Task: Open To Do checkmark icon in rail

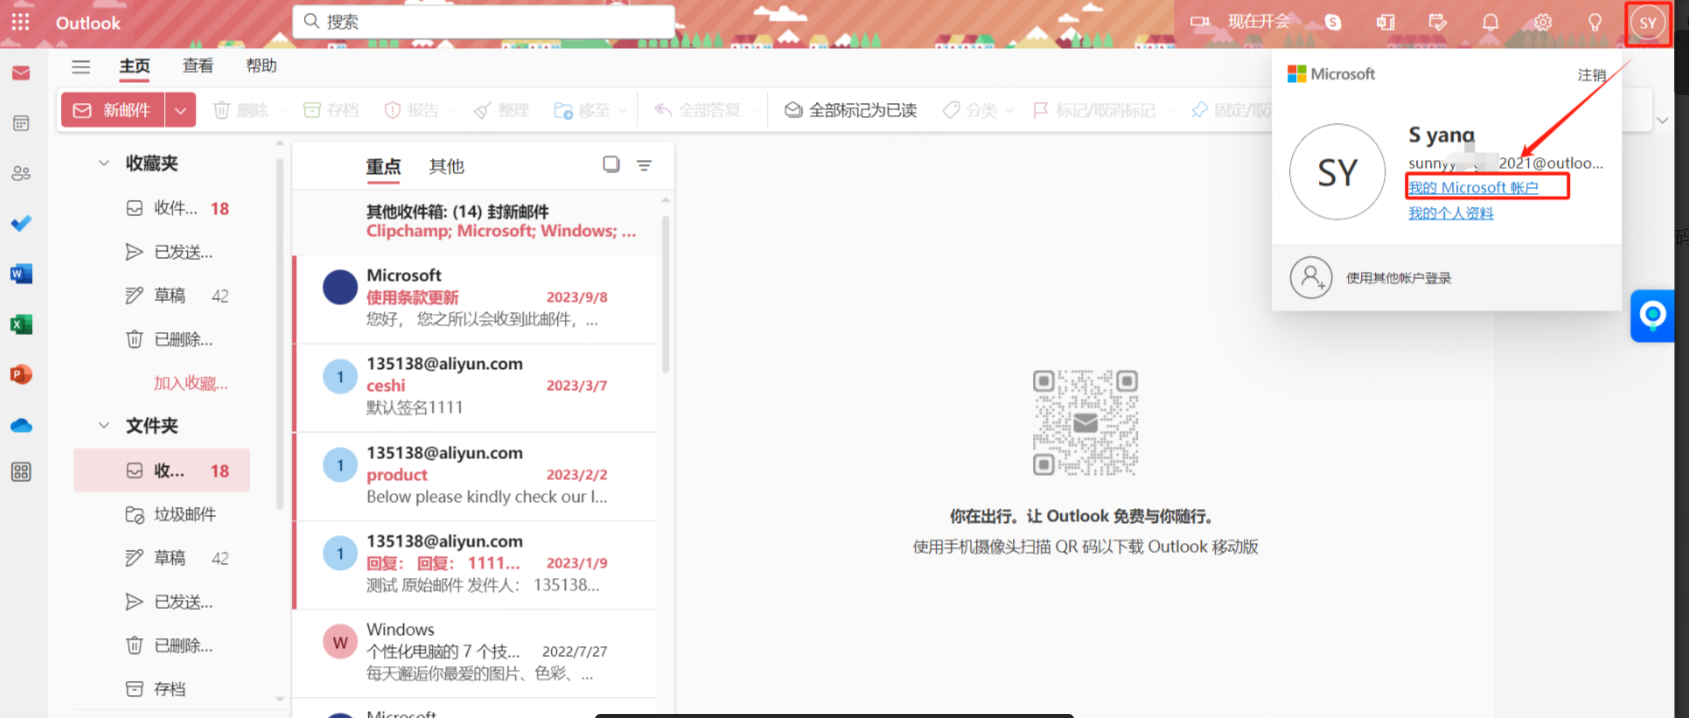Action: (21, 223)
